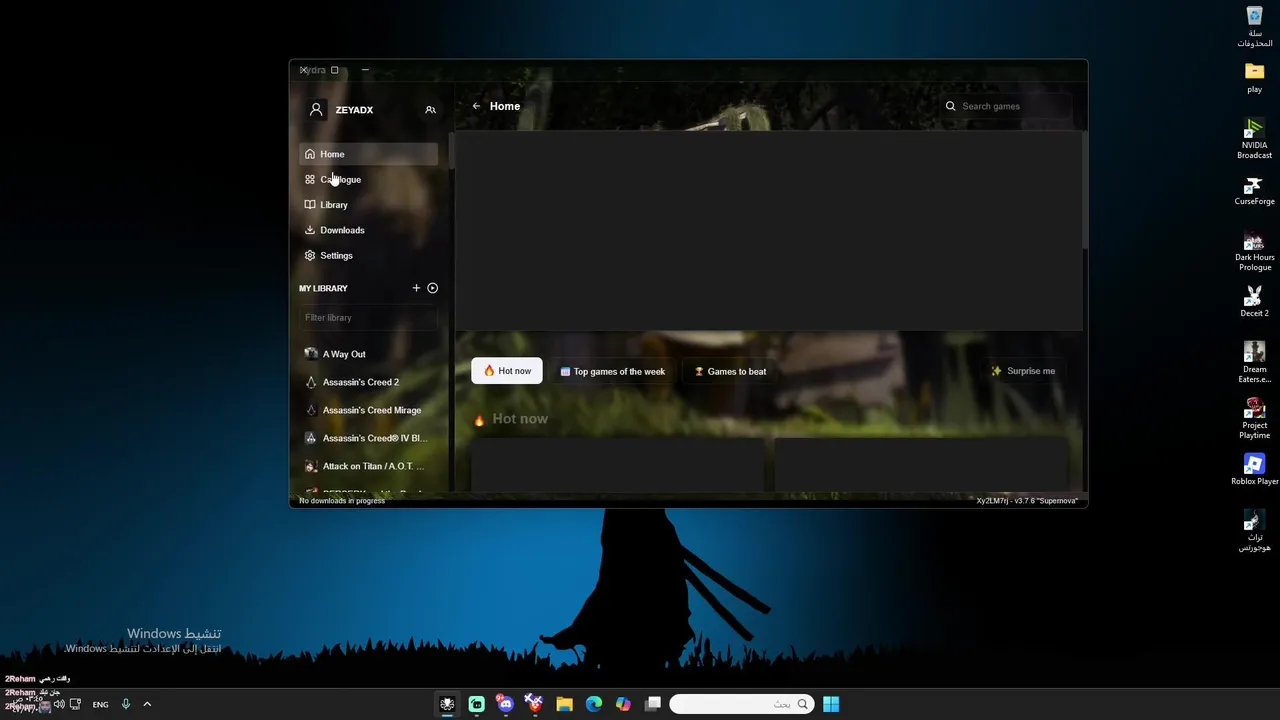The image size is (1280, 720).
Task: Switch to Games to beat tab
Action: (x=730, y=371)
